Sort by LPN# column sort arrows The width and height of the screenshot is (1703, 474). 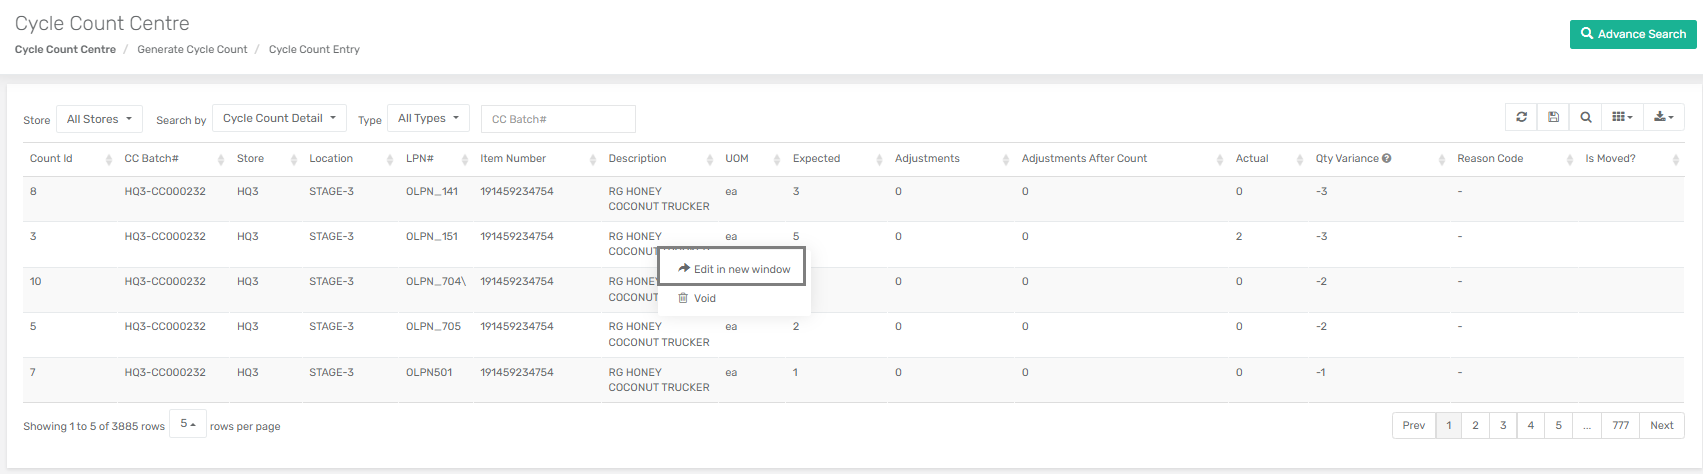[465, 160]
